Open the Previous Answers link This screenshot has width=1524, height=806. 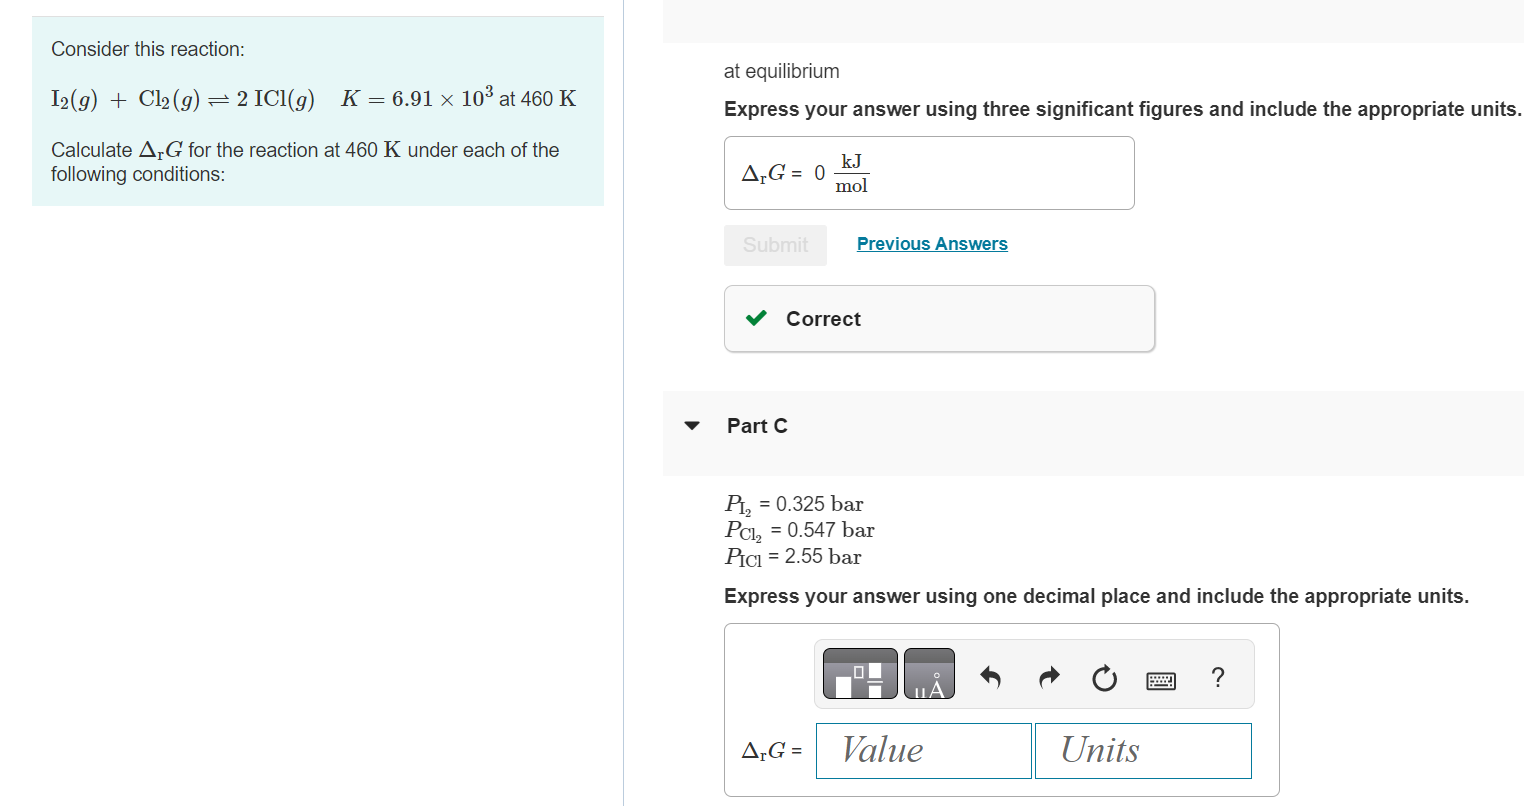point(932,243)
